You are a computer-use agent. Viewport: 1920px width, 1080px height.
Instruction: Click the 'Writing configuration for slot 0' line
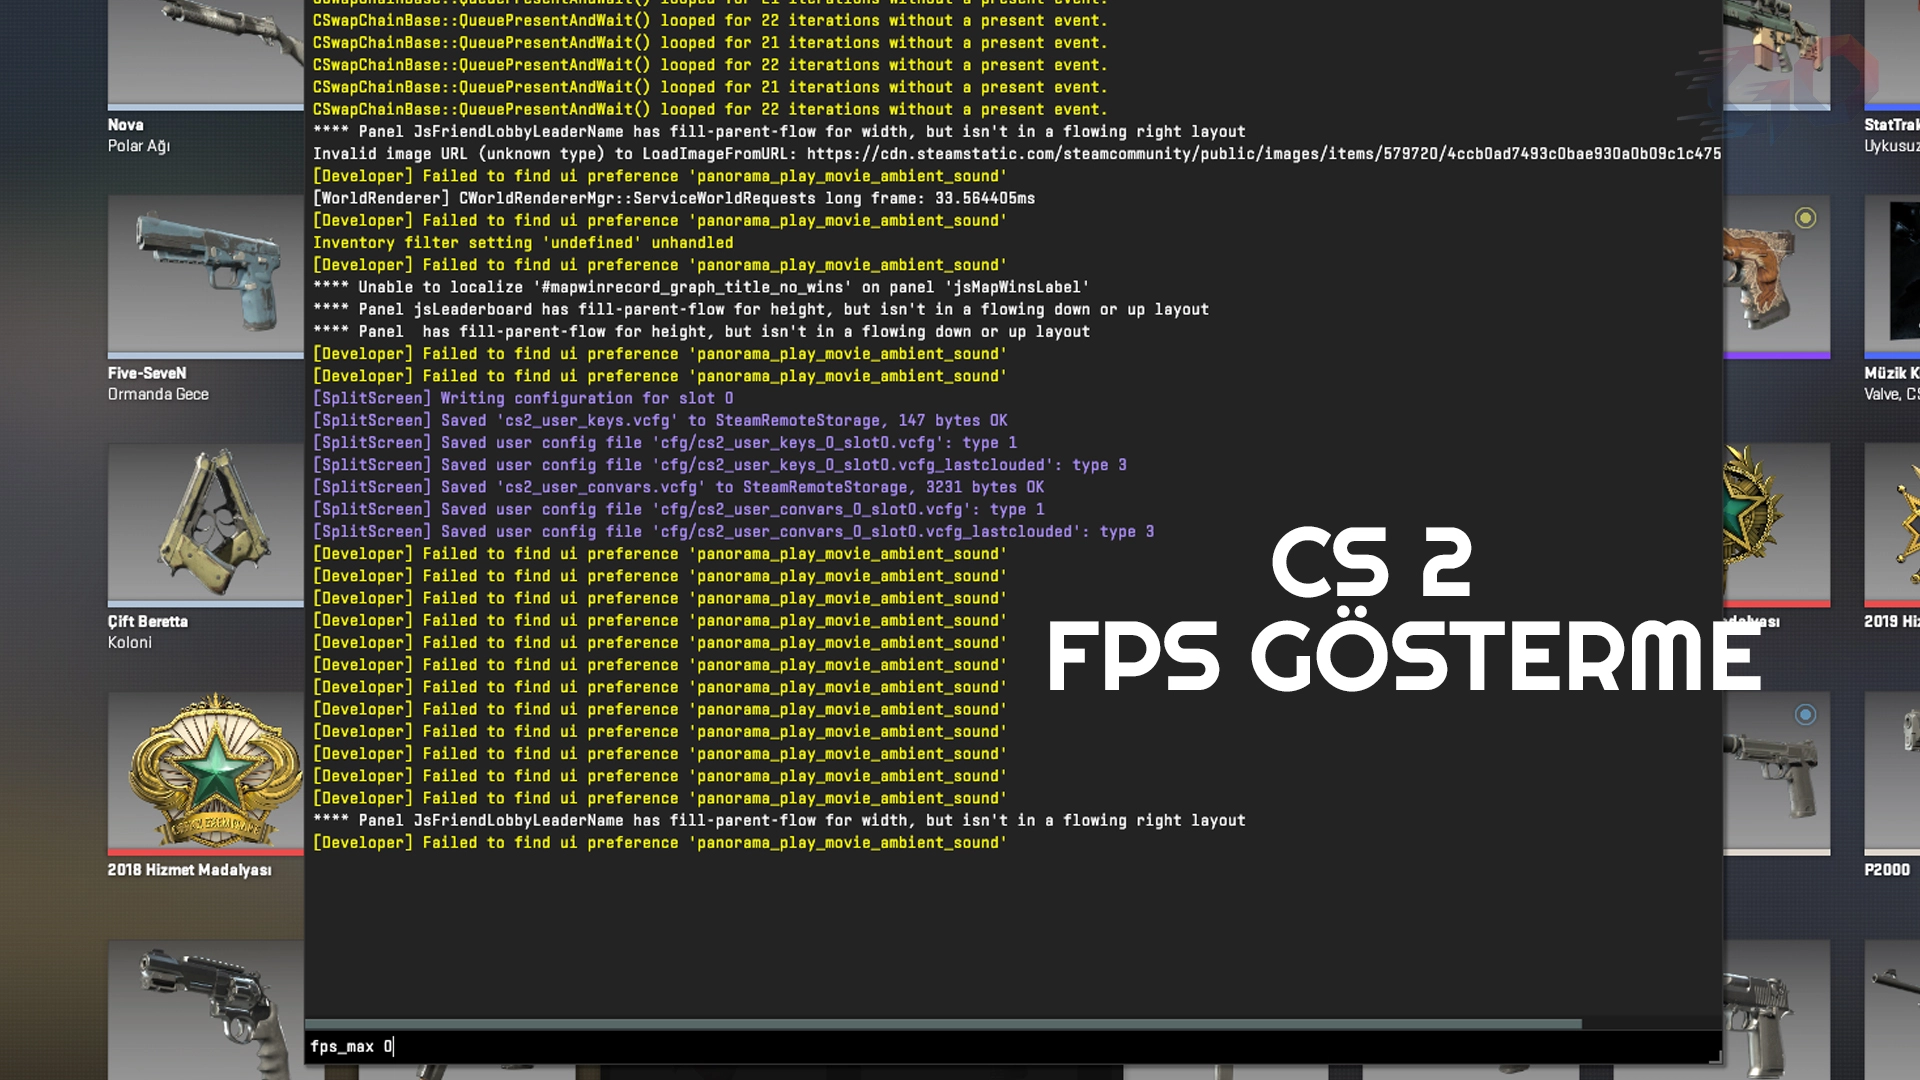click(x=523, y=398)
